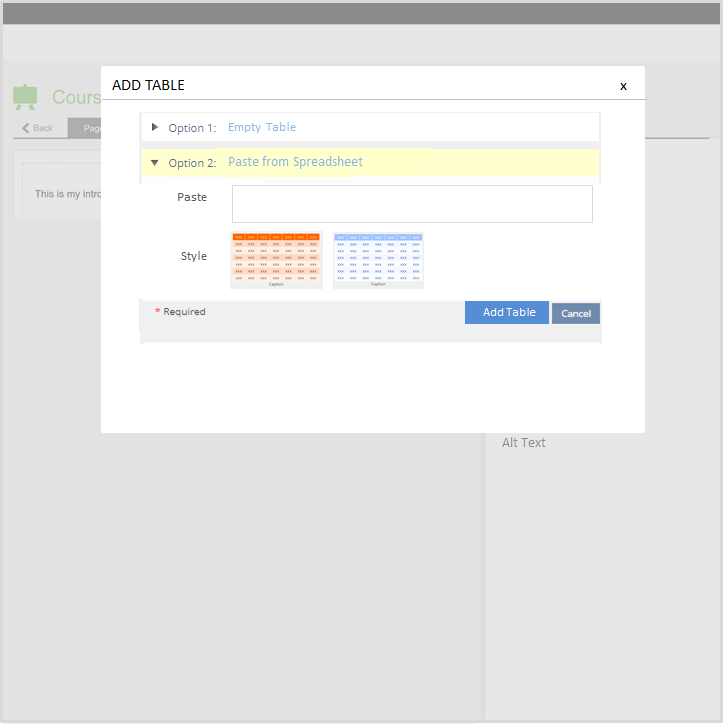
Task: Click the ADD TABLE dialog title
Action: [x=148, y=85]
